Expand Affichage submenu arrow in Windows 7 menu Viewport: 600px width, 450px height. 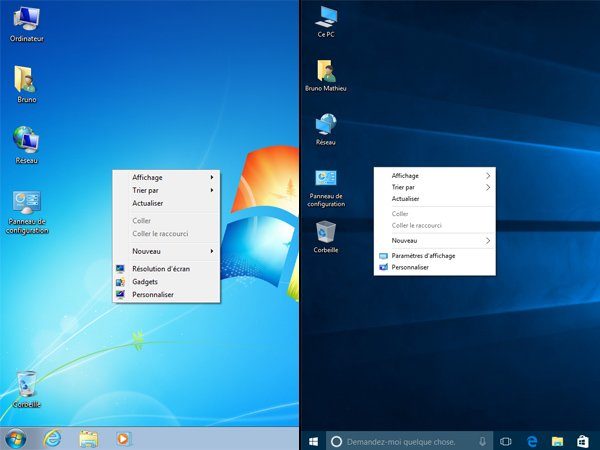(212, 177)
